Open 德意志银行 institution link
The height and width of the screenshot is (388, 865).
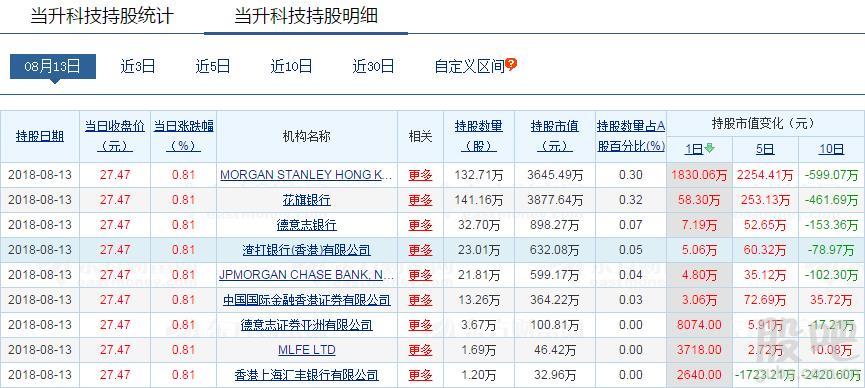pos(307,225)
